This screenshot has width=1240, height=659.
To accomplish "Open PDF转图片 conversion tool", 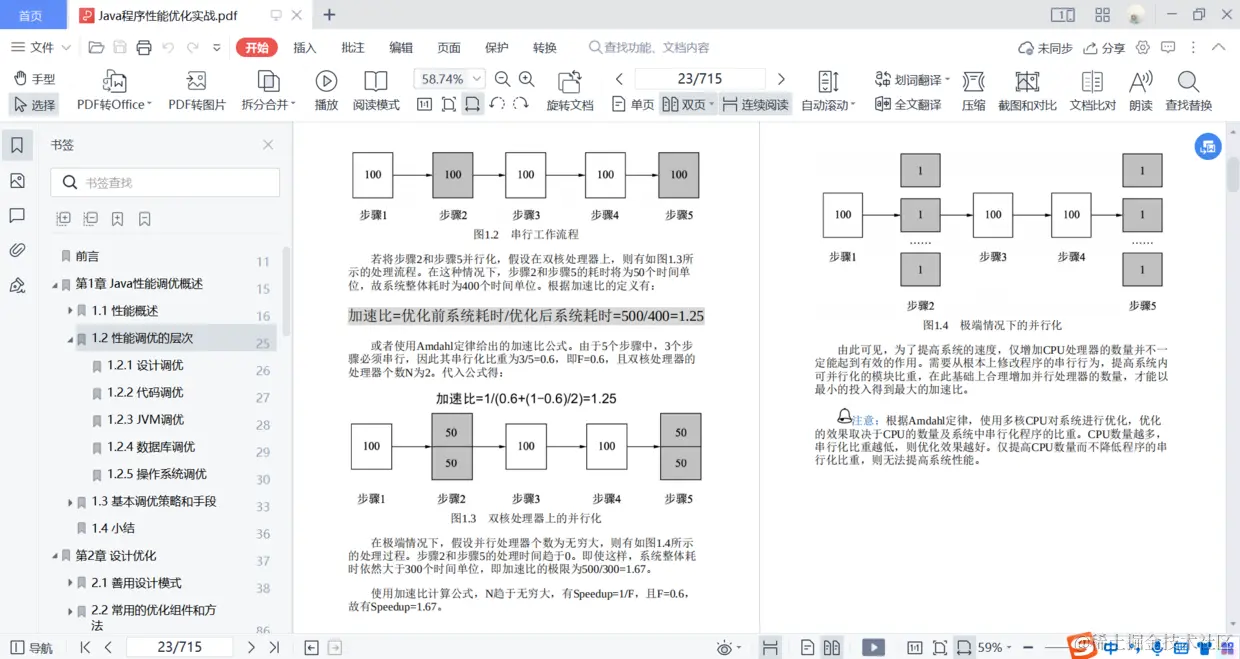I will coord(197,92).
